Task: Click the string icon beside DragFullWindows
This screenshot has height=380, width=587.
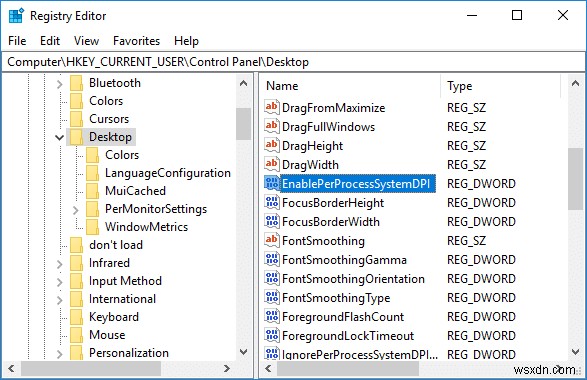Action: (x=272, y=126)
